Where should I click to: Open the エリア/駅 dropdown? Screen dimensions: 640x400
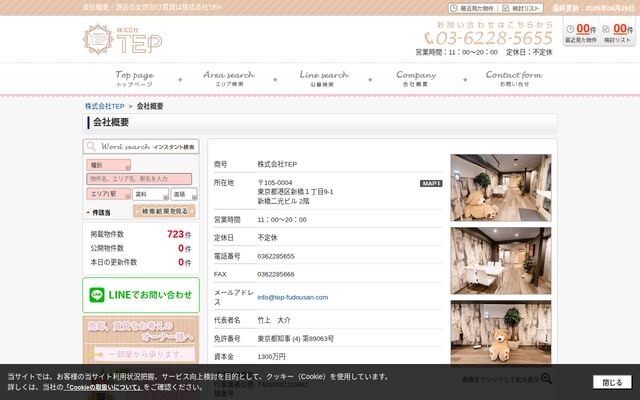(x=109, y=194)
